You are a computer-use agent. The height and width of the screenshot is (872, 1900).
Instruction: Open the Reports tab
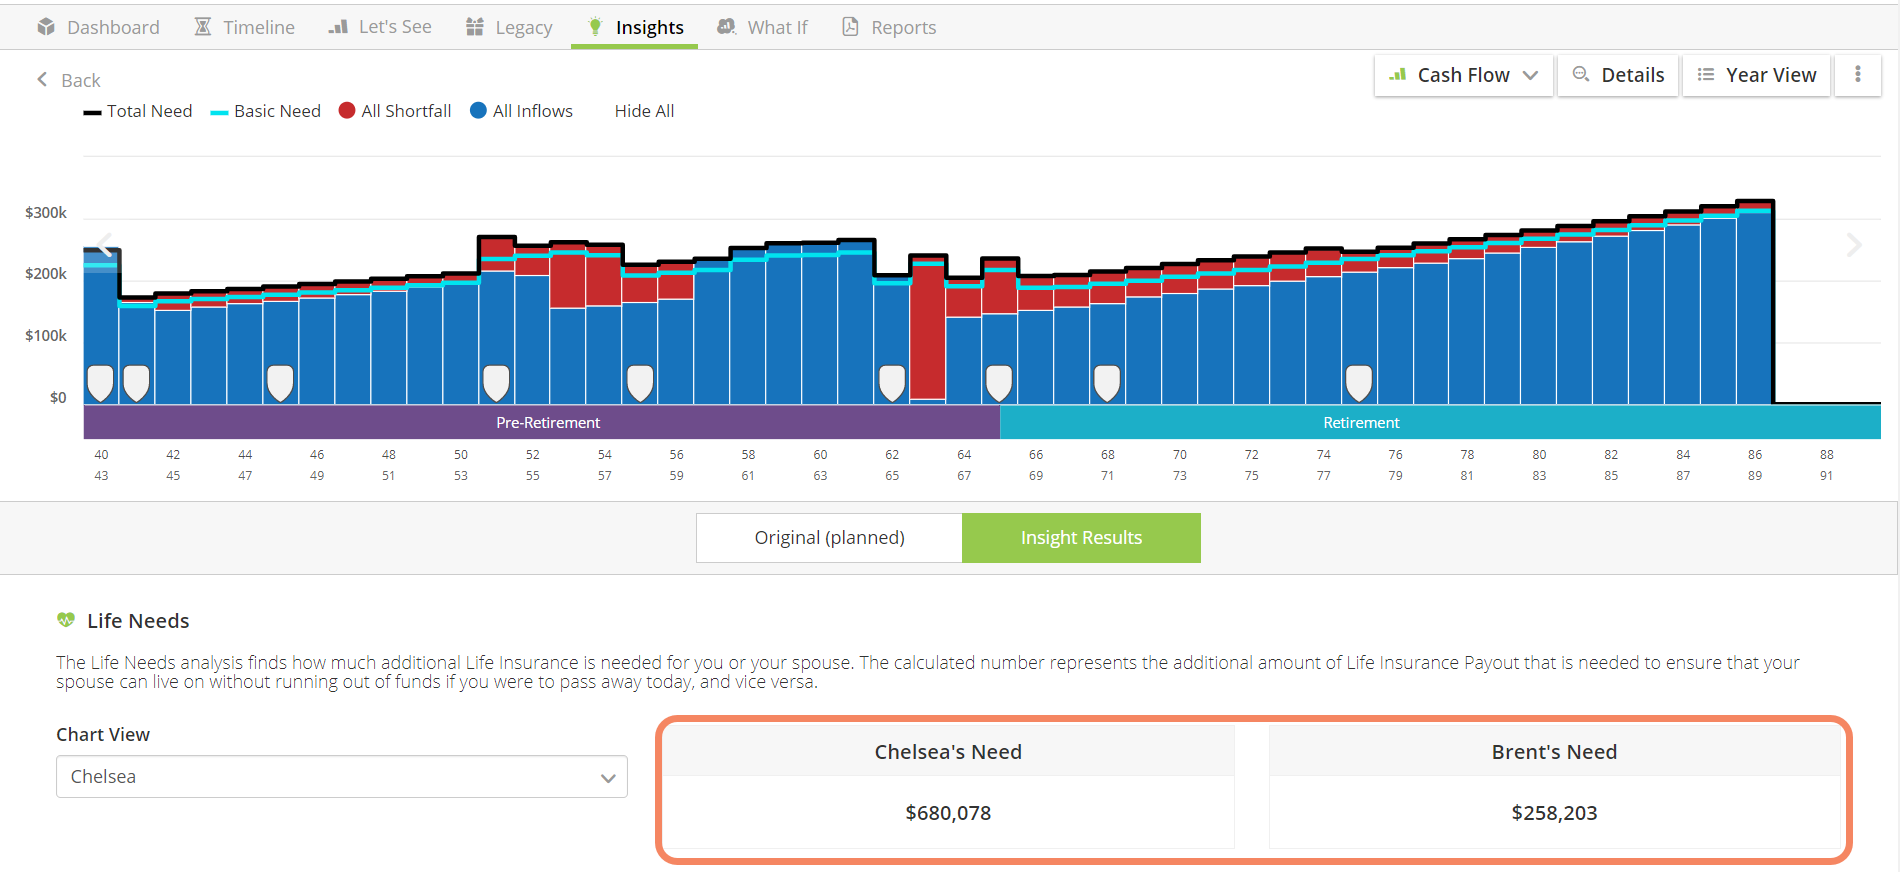889,27
